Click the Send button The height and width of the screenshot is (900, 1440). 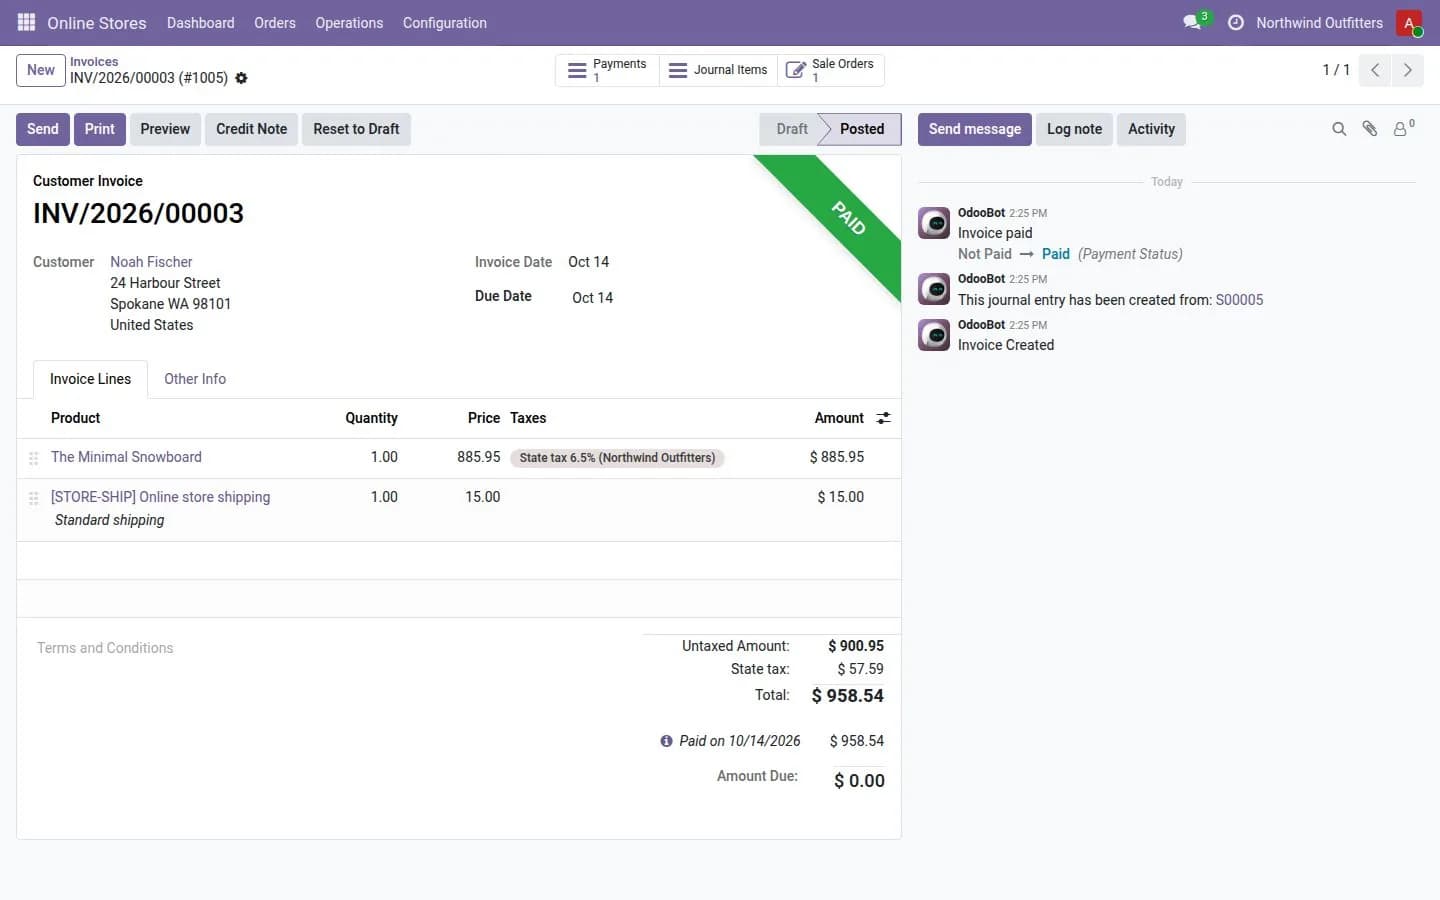click(43, 129)
